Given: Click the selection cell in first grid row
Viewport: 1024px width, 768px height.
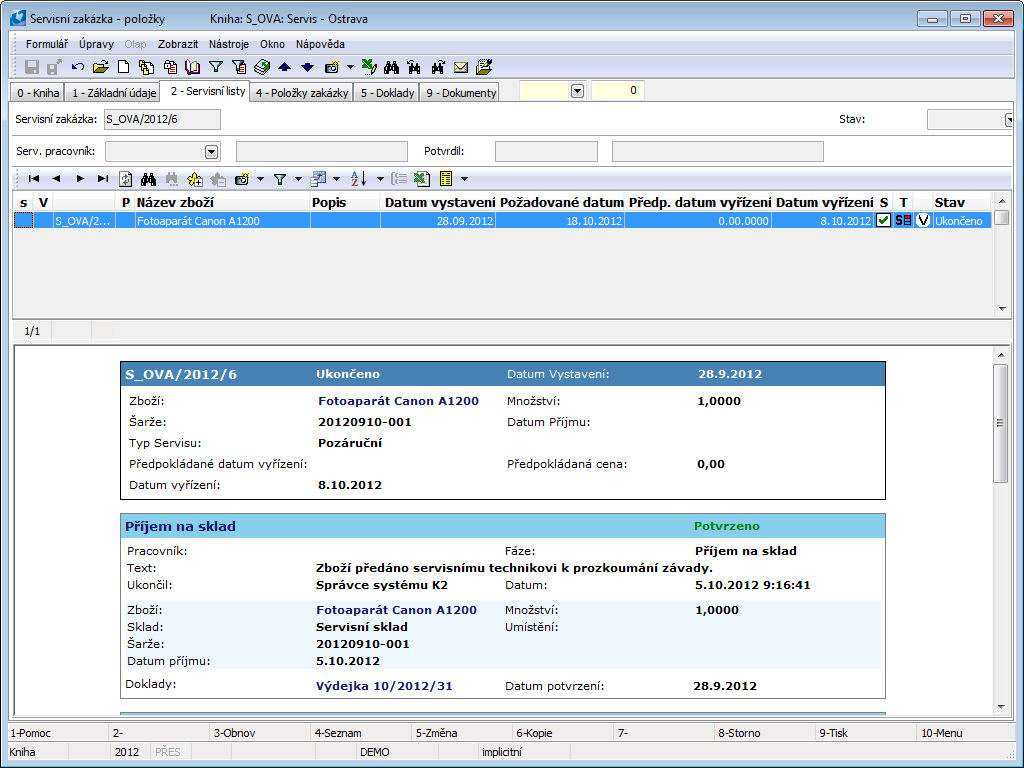Looking at the screenshot, I should [x=23, y=221].
